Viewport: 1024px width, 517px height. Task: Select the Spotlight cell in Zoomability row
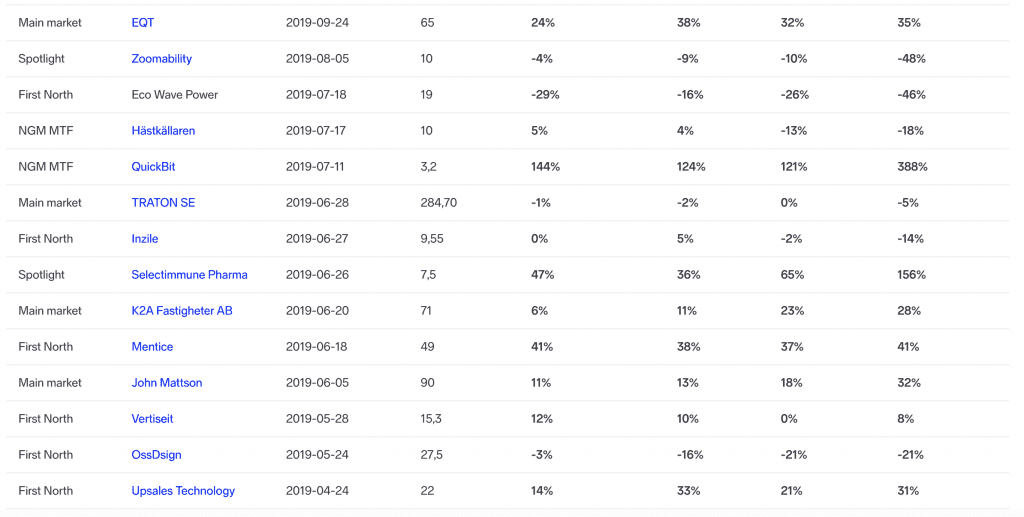click(x=41, y=59)
